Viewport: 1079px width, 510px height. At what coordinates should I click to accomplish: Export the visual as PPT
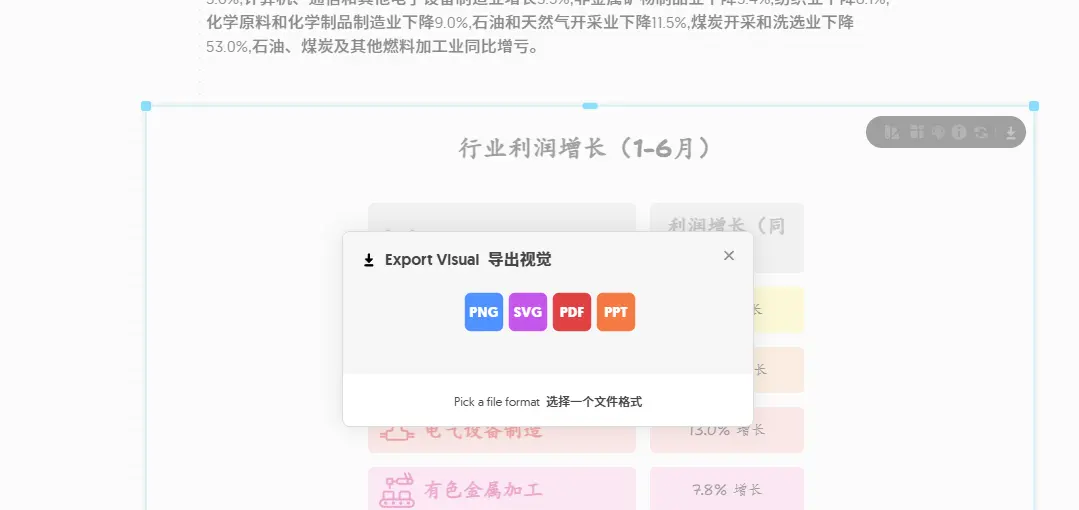(616, 312)
